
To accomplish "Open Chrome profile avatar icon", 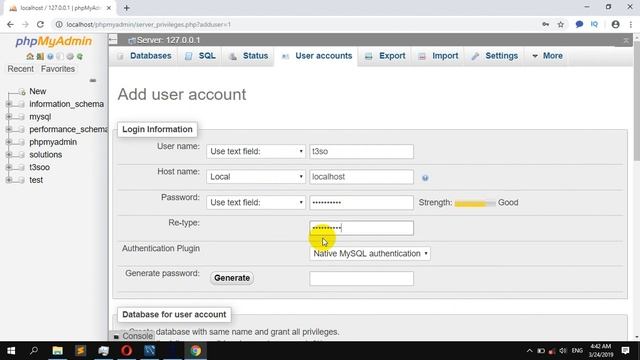I will (616, 24).
